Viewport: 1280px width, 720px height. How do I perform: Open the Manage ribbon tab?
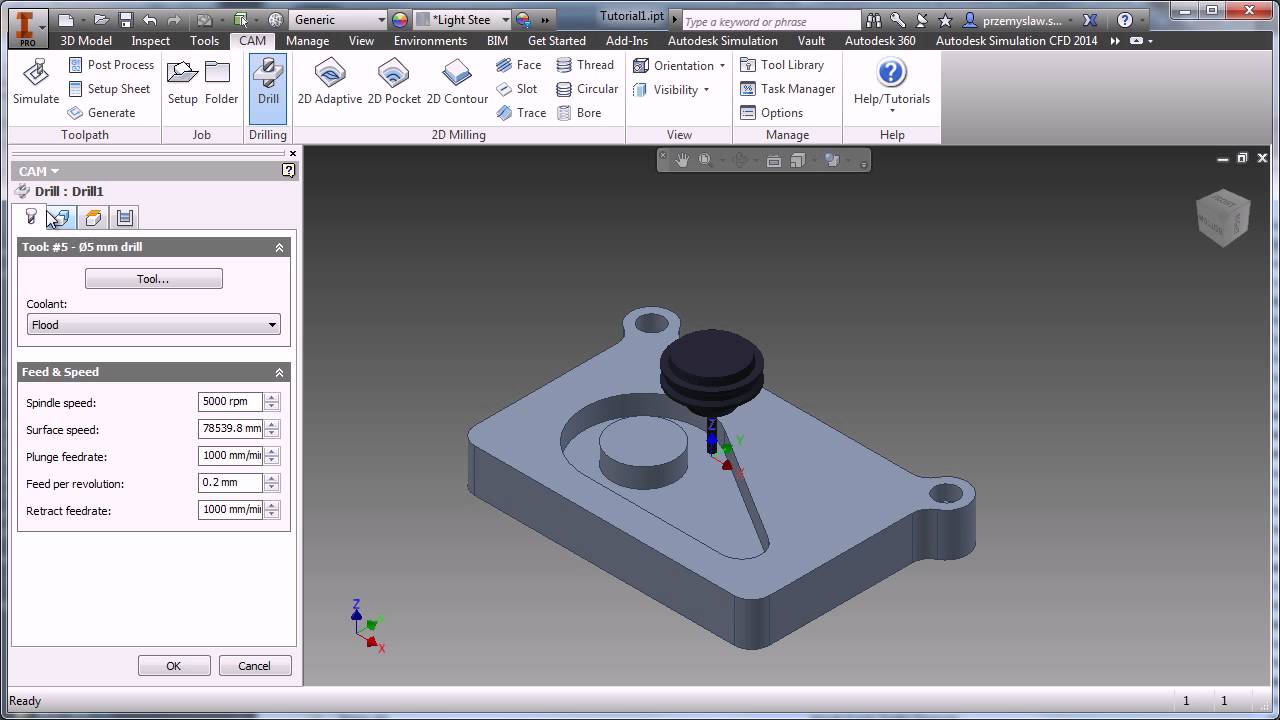(307, 40)
